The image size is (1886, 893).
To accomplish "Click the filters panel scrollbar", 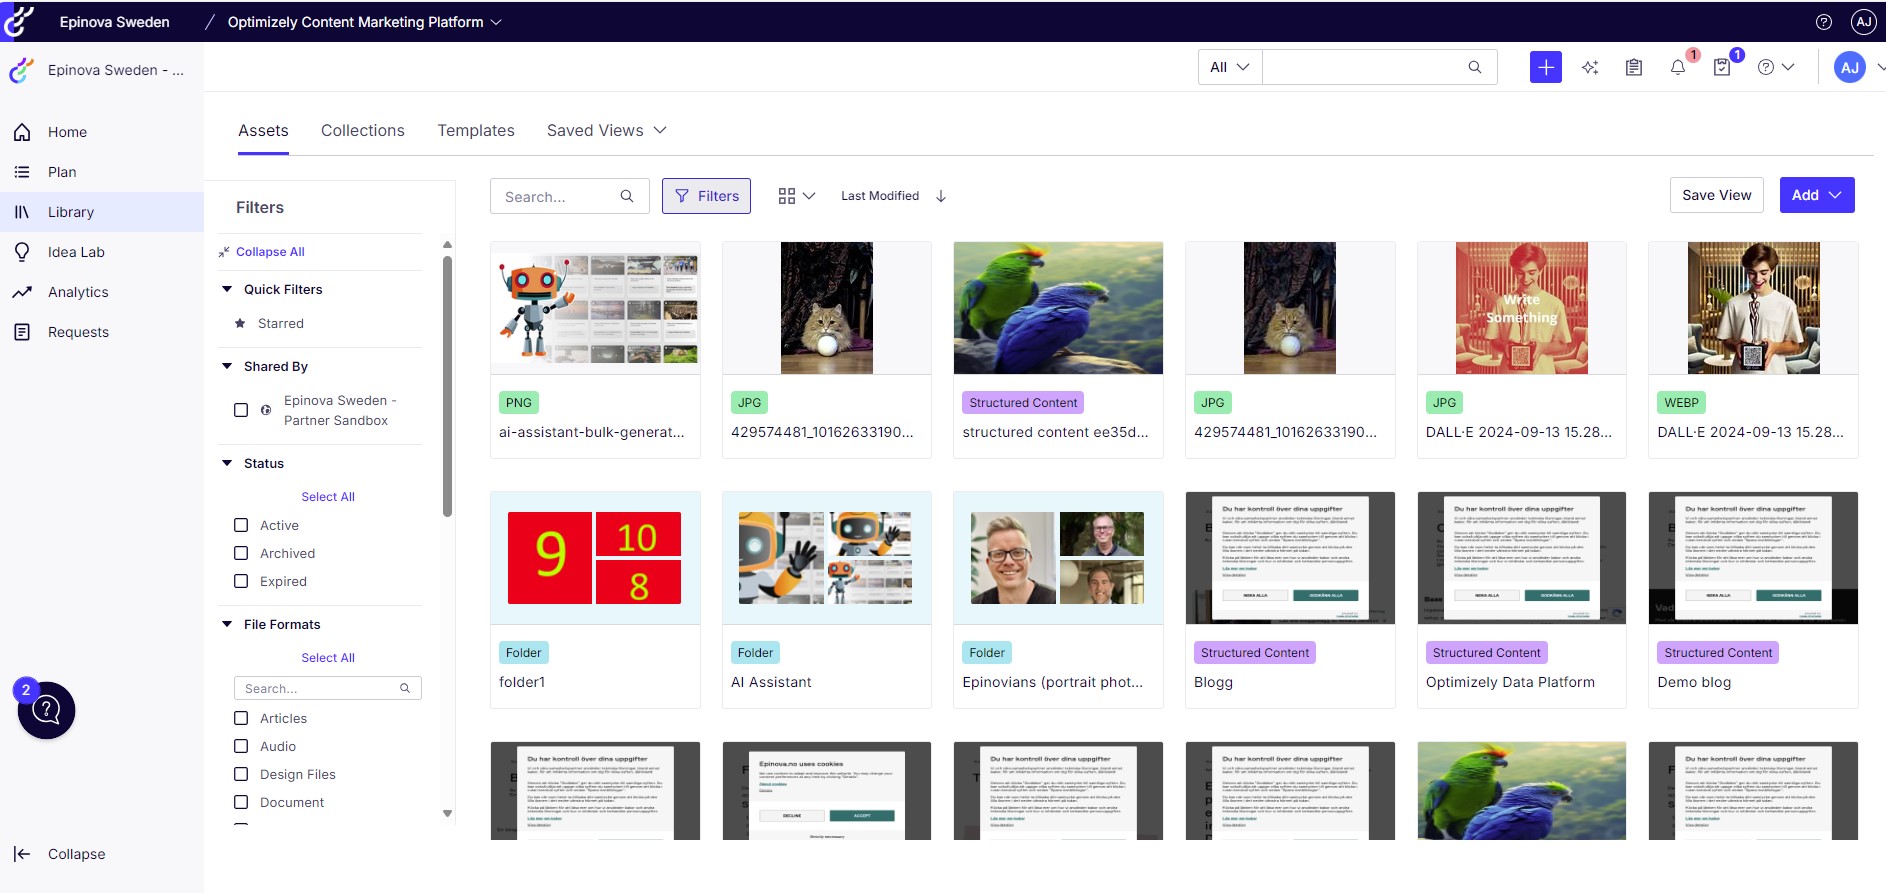I will click(x=447, y=385).
